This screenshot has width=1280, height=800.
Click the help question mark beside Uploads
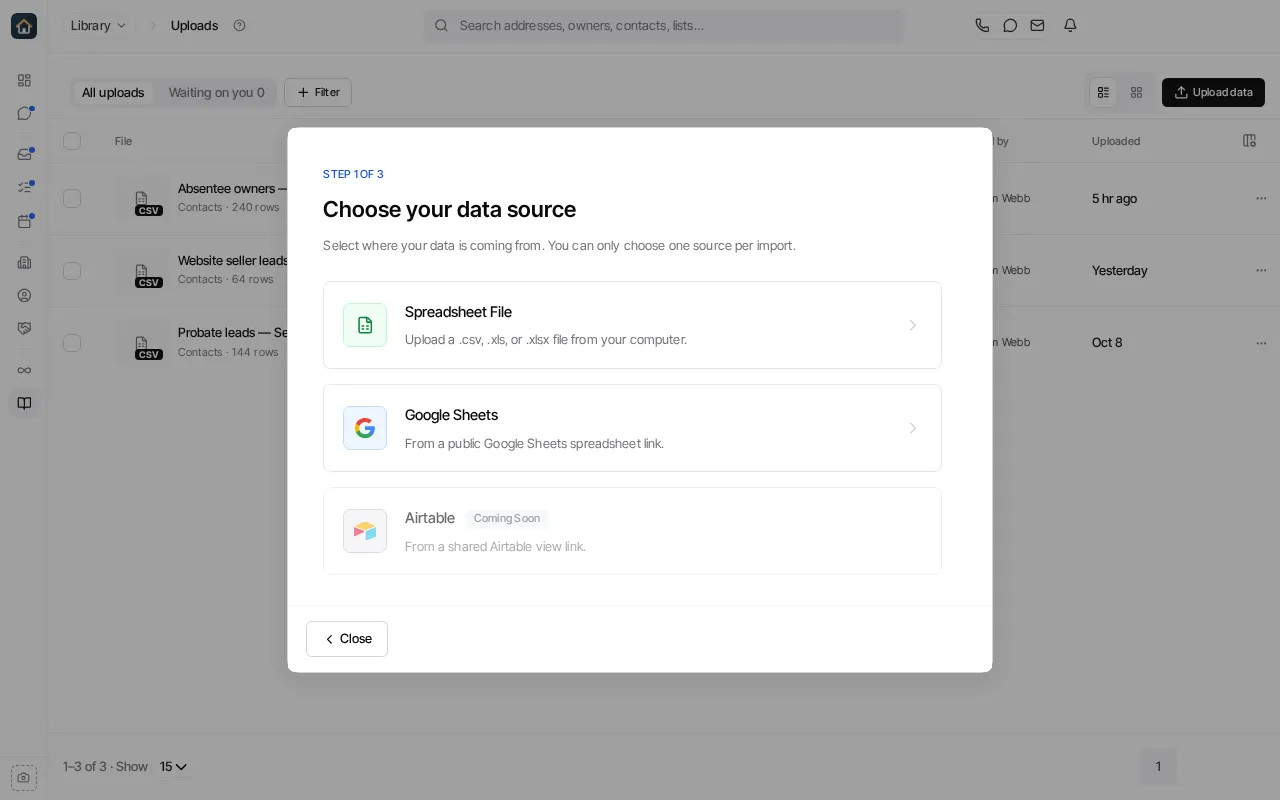pyautogui.click(x=239, y=26)
